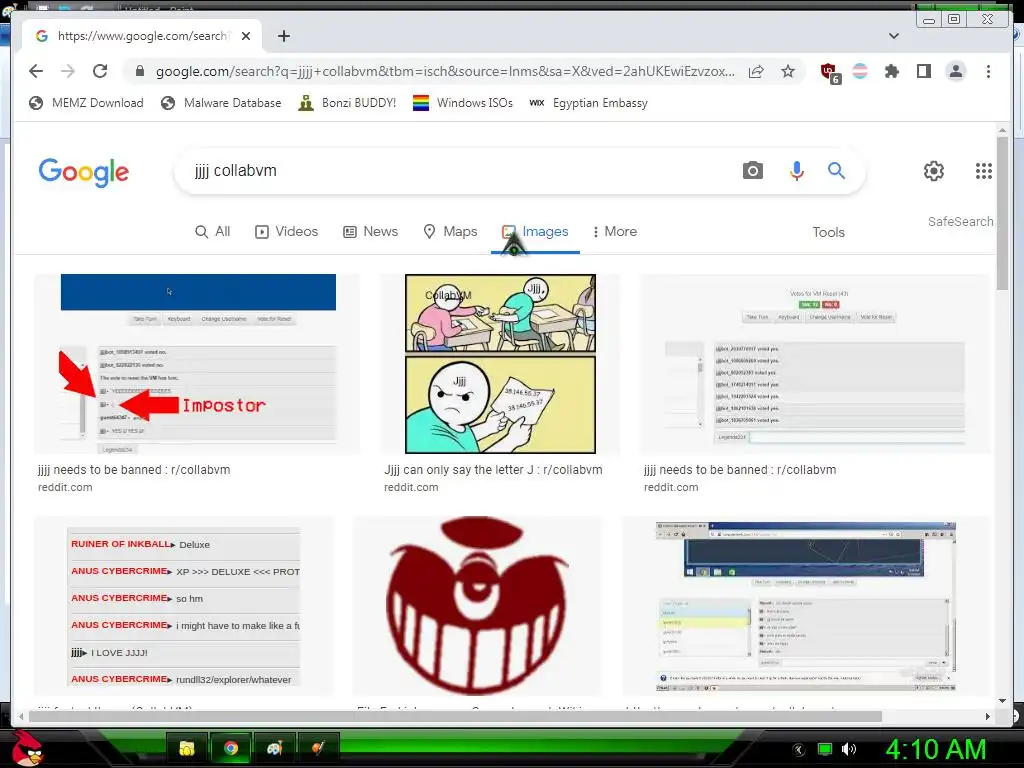Click the green monitor tray icon
Screen dimensions: 1024x768
[825, 749]
